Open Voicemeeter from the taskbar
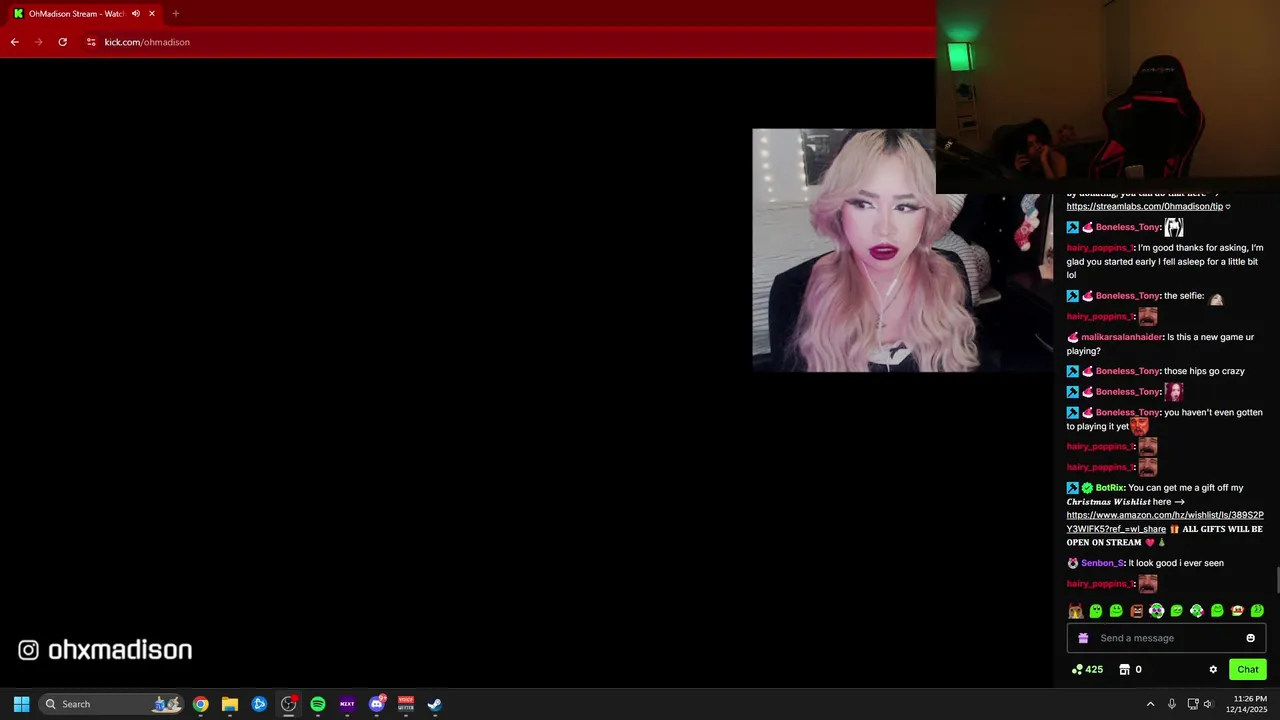Screen dimensions: 1280x720 tap(406, 704)
